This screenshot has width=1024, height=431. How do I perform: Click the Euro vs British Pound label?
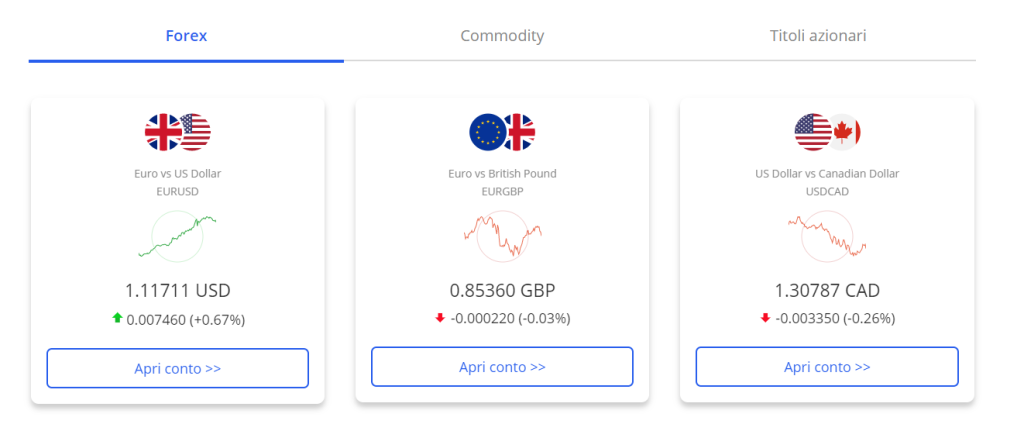pos(502,174)
